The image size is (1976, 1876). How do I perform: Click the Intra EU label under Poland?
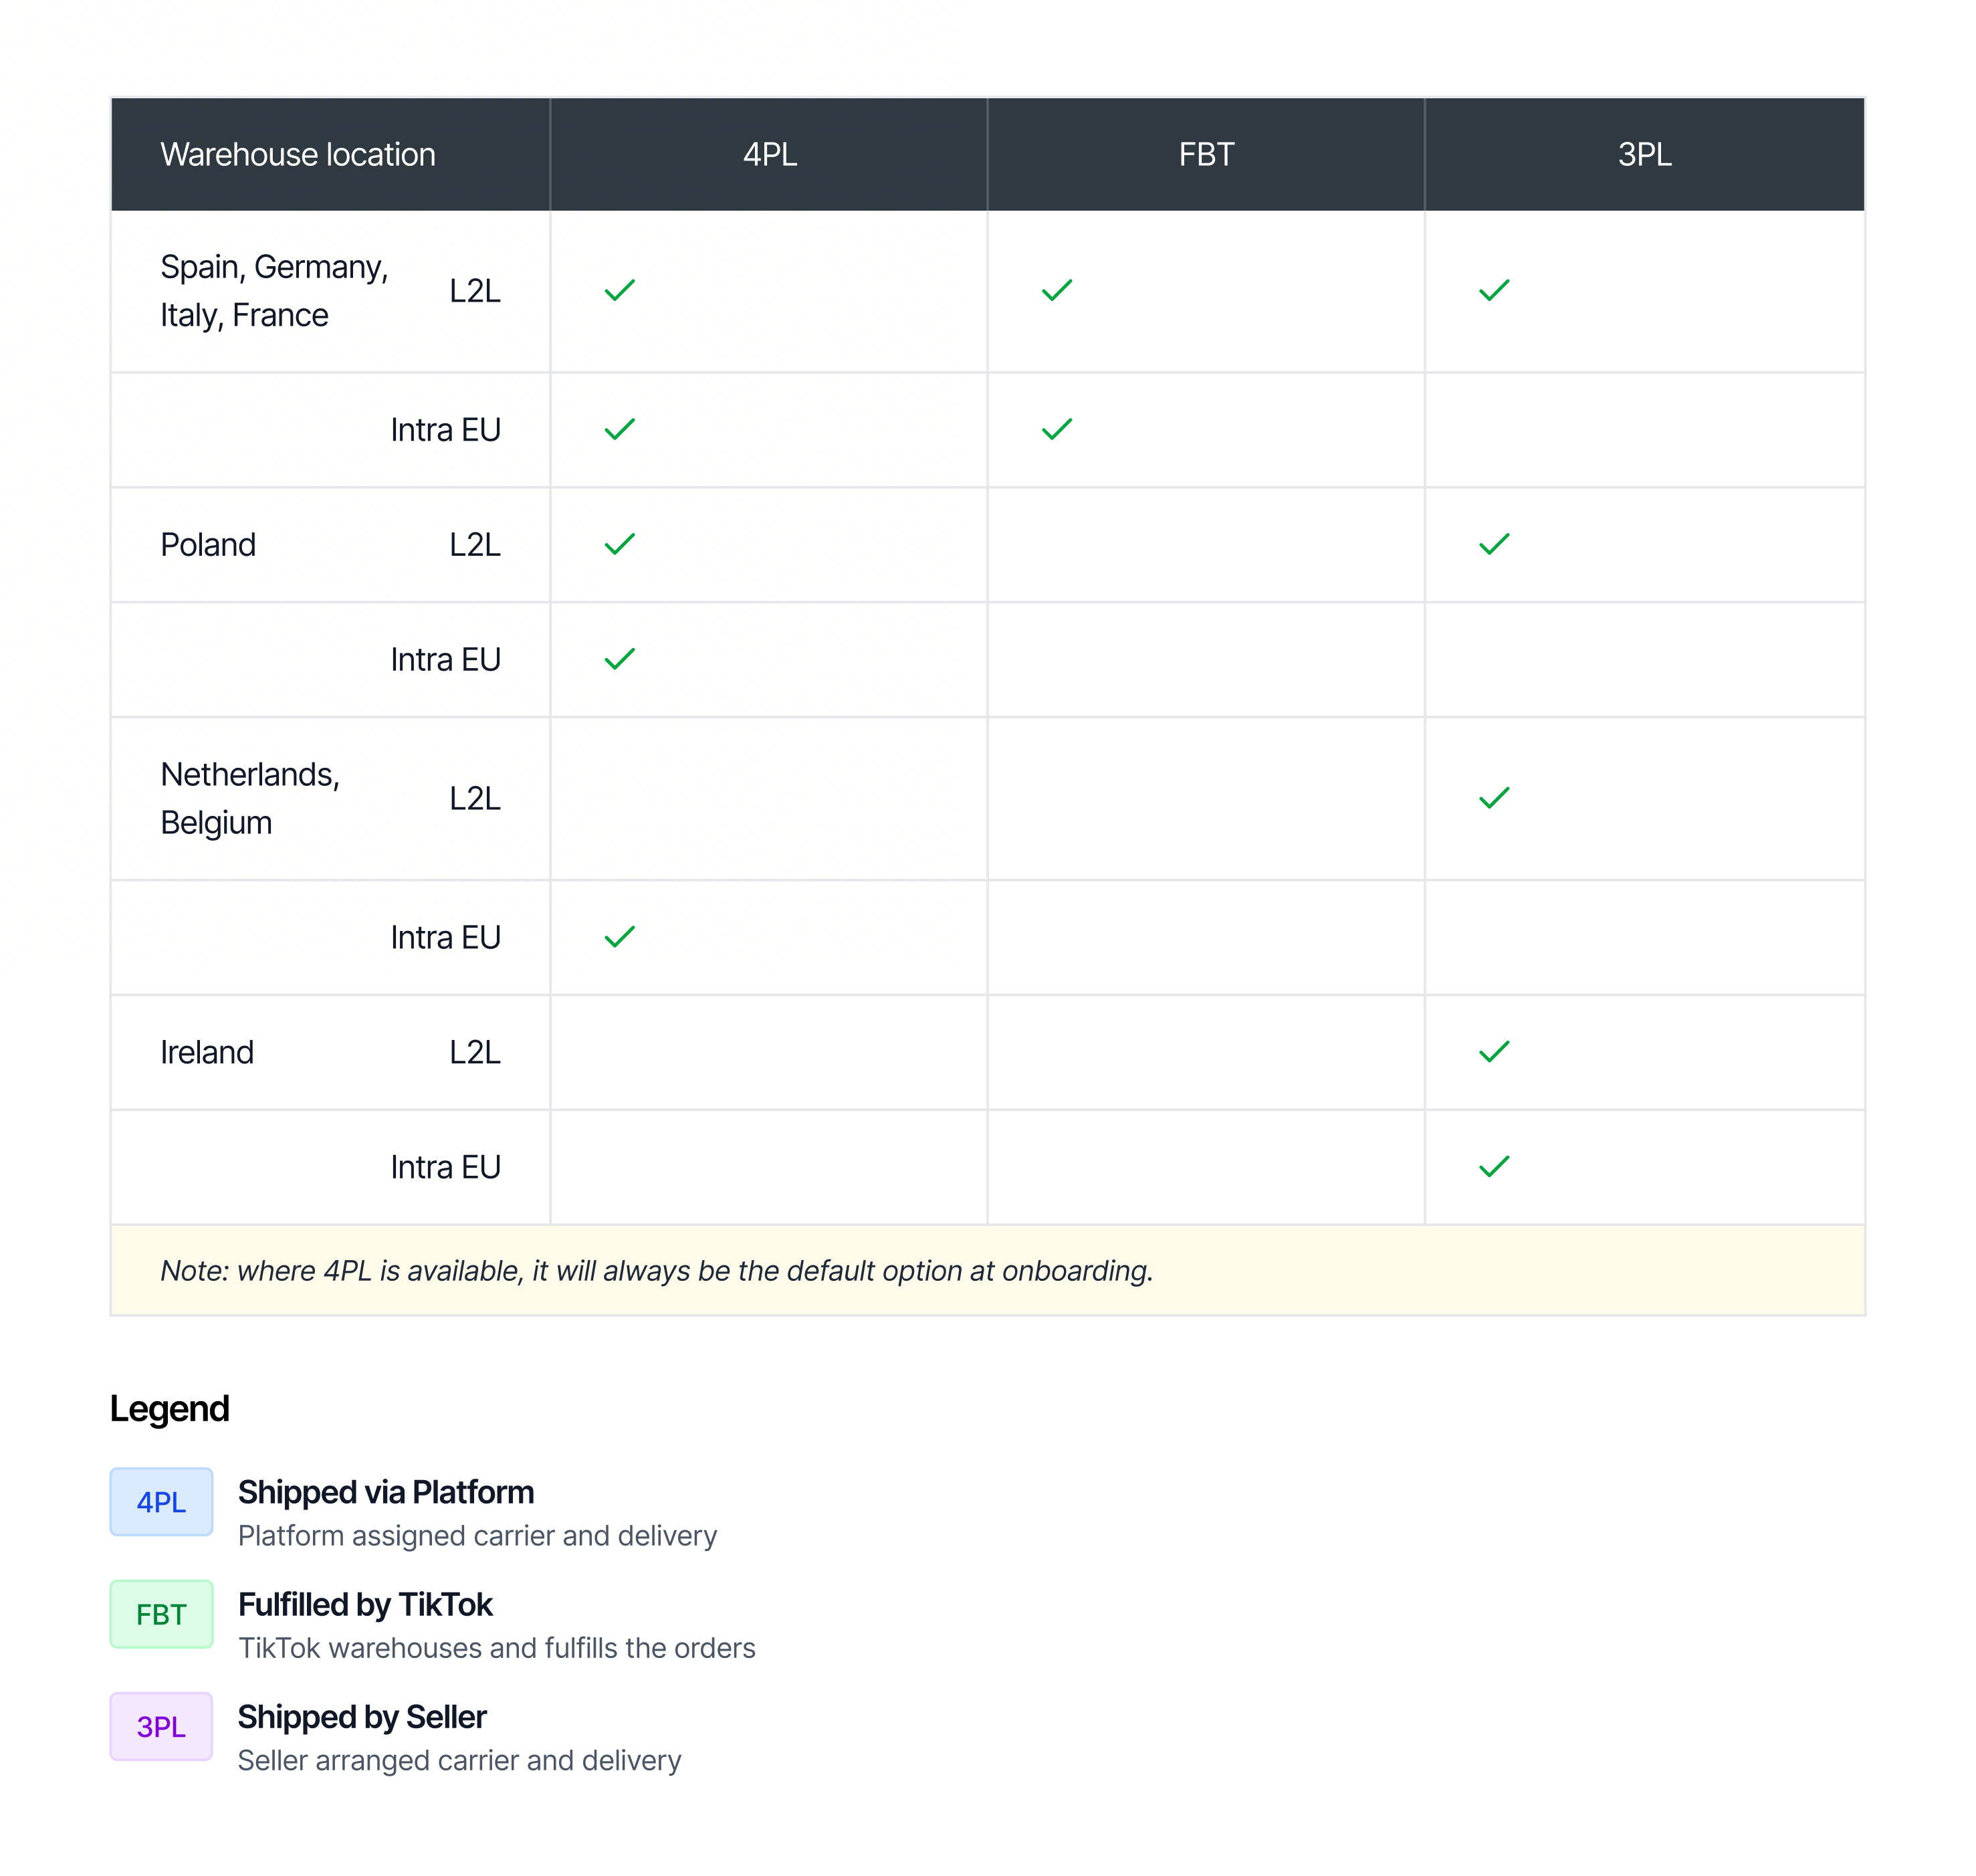(445, 660)
